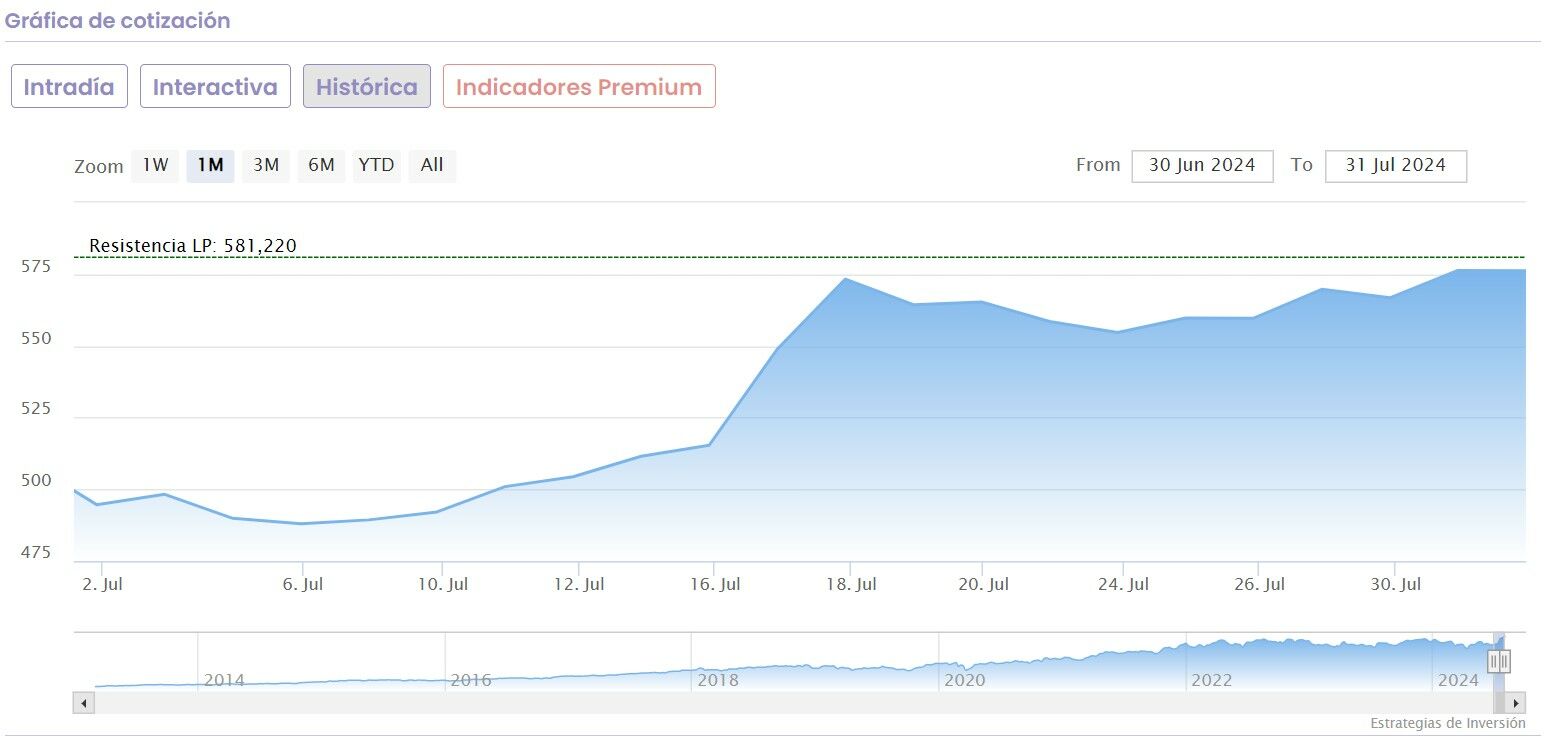This screenshot has width=1546, height=753.
Task: Zoom chart to 3M
Action: pos(266,166)
